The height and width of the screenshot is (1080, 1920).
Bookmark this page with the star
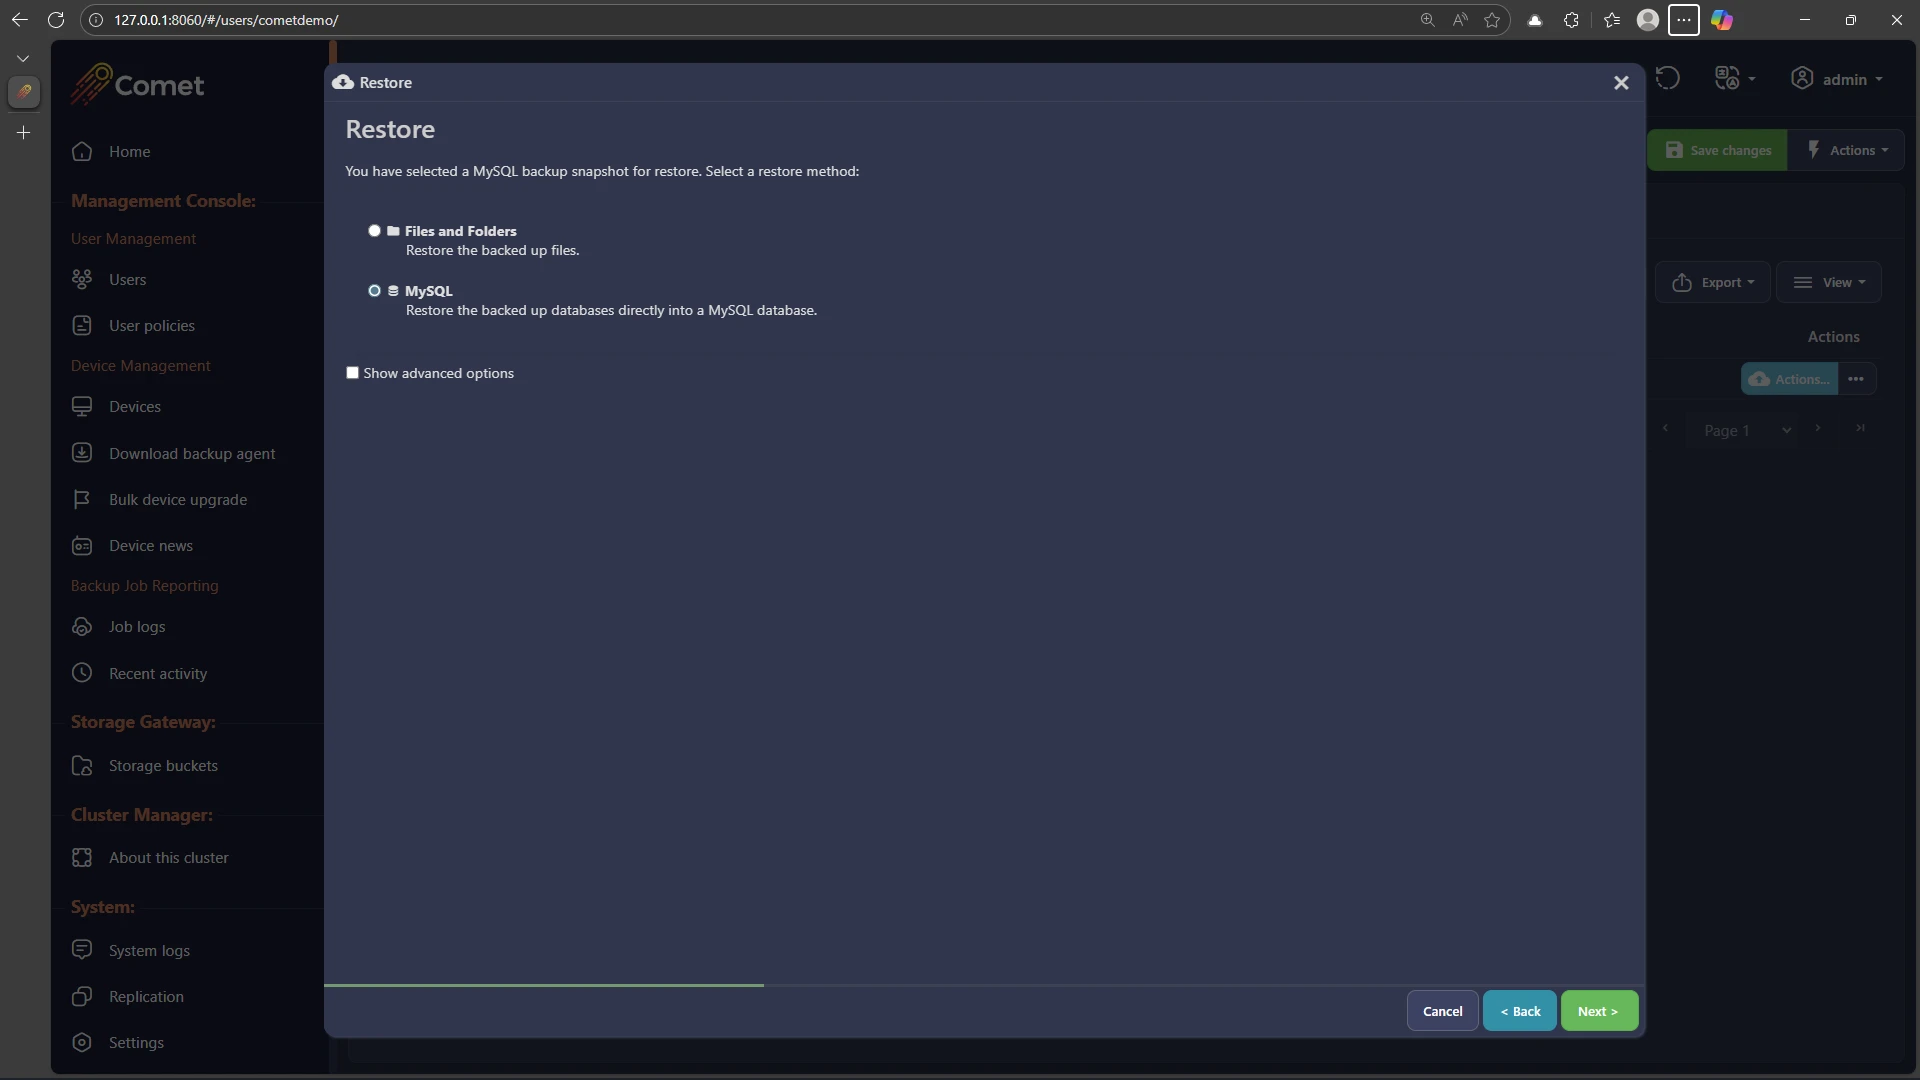pos(1492,20)
